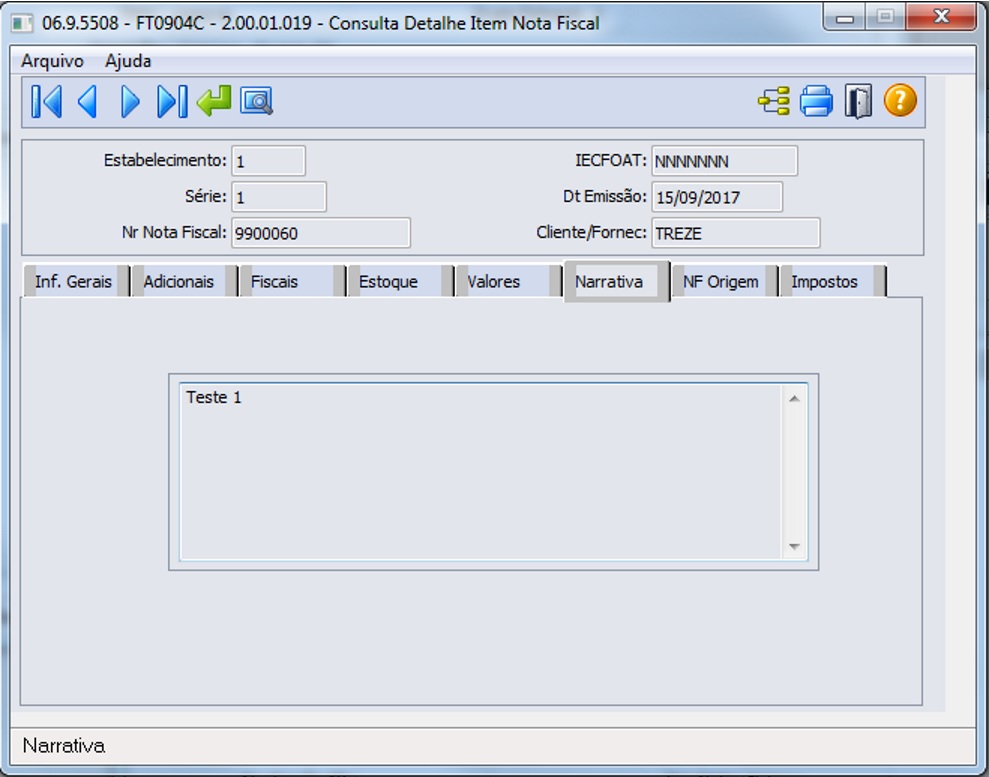Click the blue printer icon
The image size is (989, 777).
pyautogui.click(x=816, y=101)
